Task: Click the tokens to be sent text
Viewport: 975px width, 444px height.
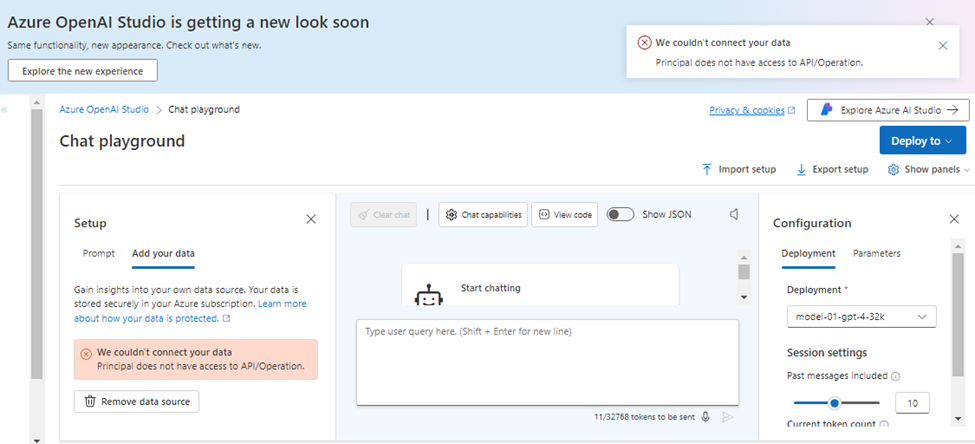Action: (644, 417)
